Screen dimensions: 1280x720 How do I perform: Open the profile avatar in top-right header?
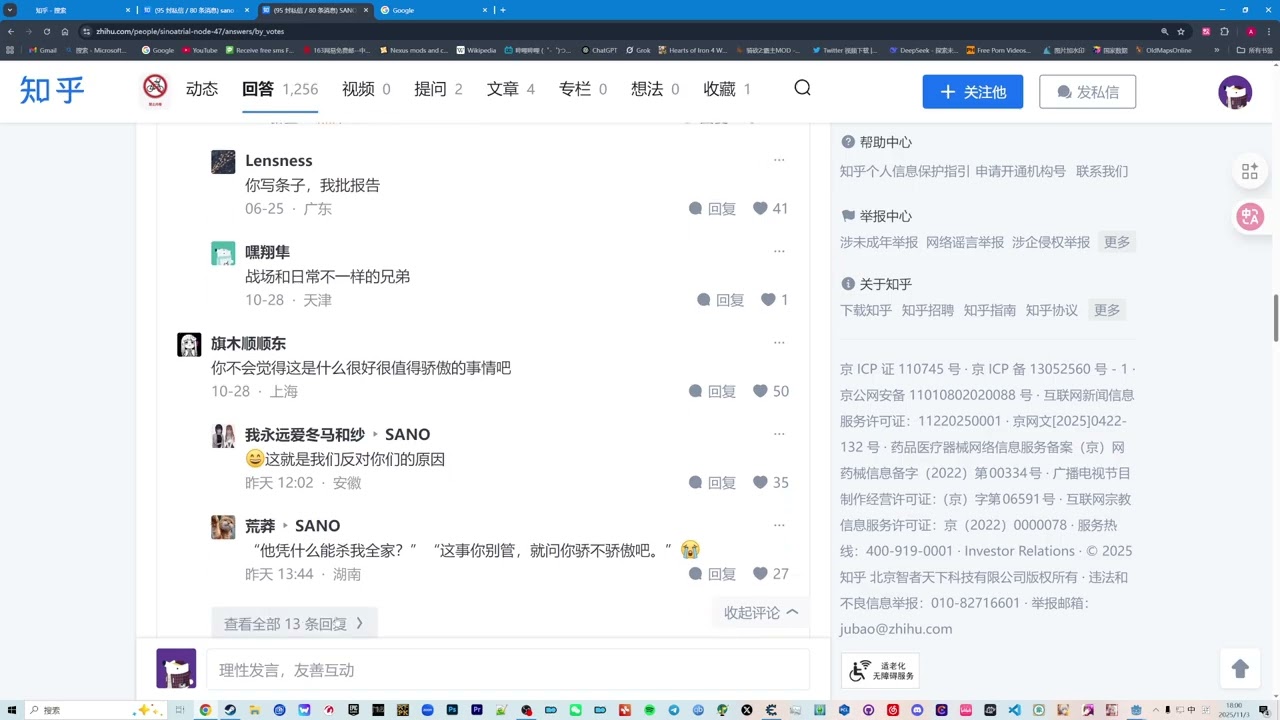pos(1235,92)
